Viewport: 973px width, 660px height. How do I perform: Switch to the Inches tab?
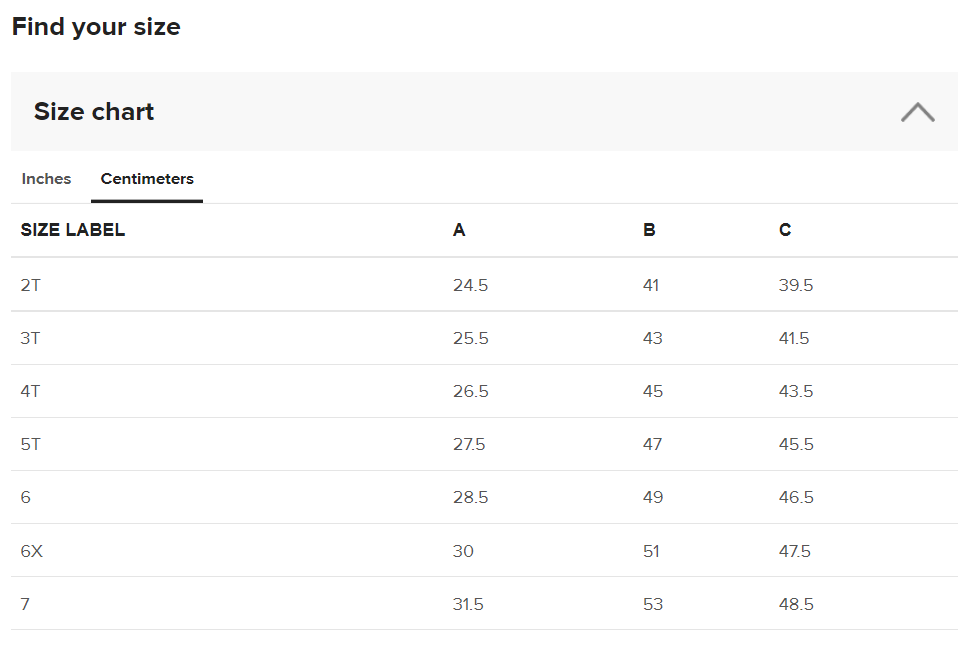point(46,179)
